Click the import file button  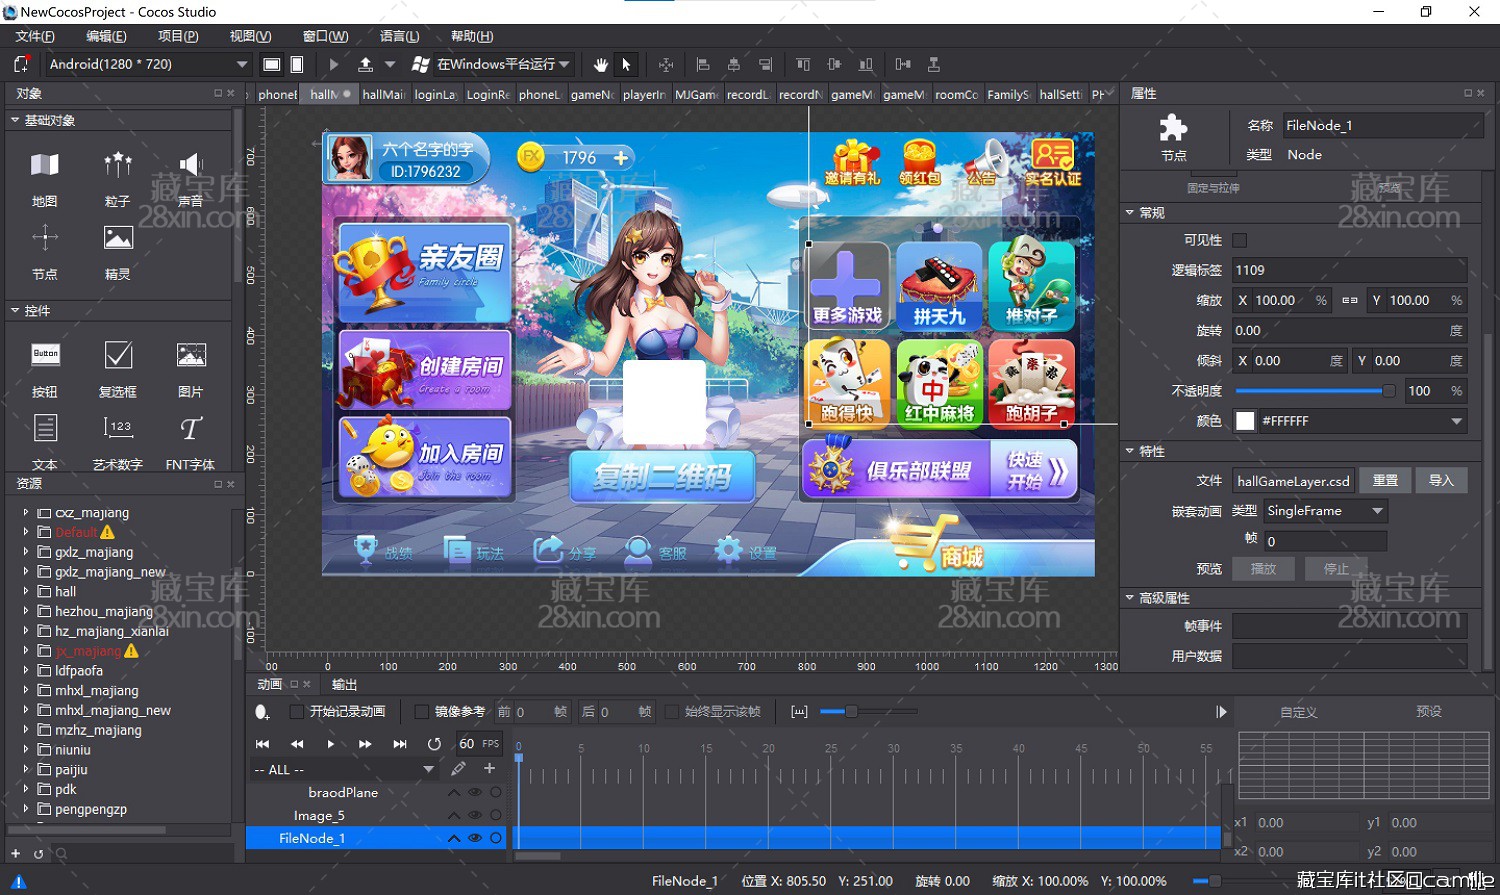pos(1441,481)
